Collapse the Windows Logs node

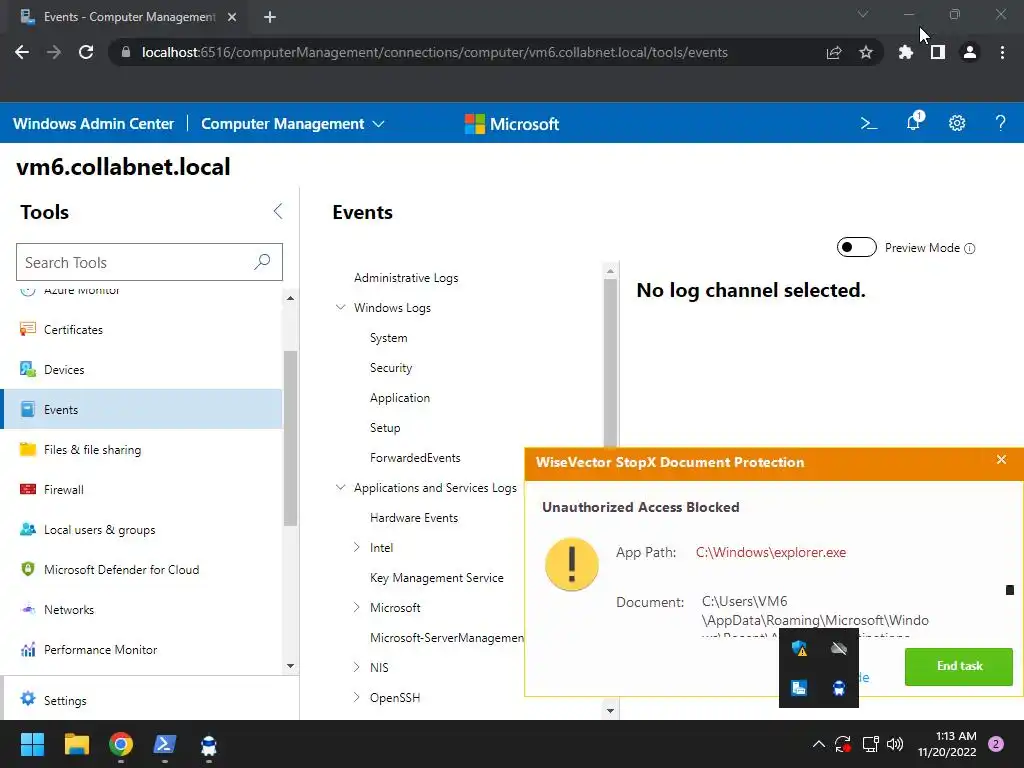(340, 307)
